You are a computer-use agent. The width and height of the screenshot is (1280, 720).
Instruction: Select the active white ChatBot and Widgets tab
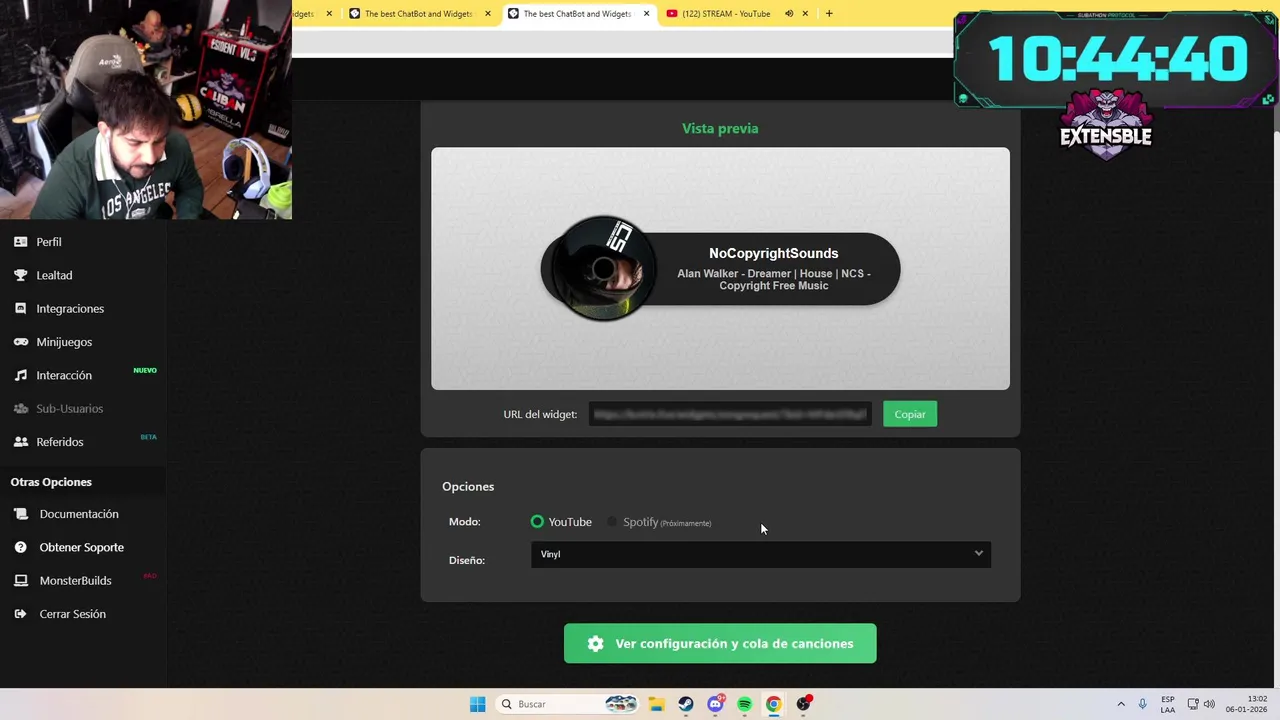[x=577, y=14]
